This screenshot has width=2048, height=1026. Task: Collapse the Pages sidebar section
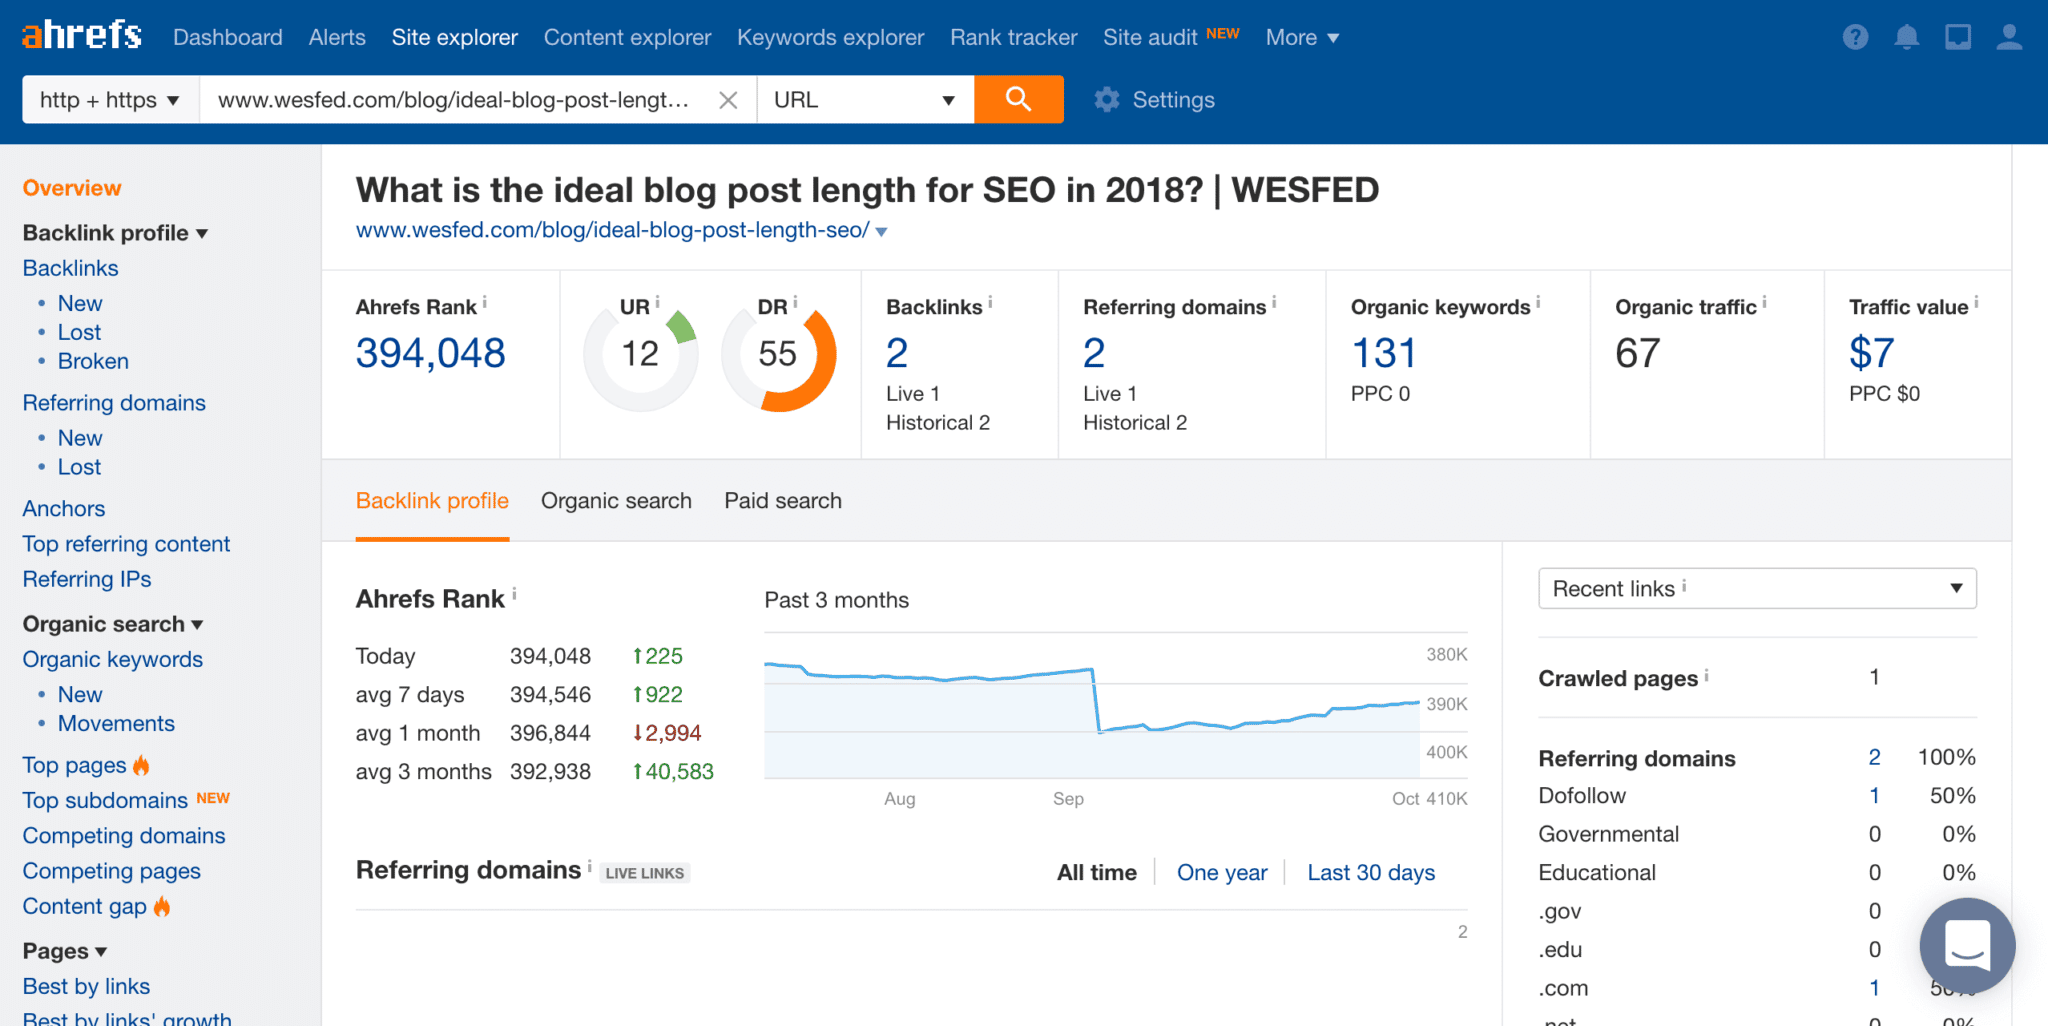[x=65, y=950]
